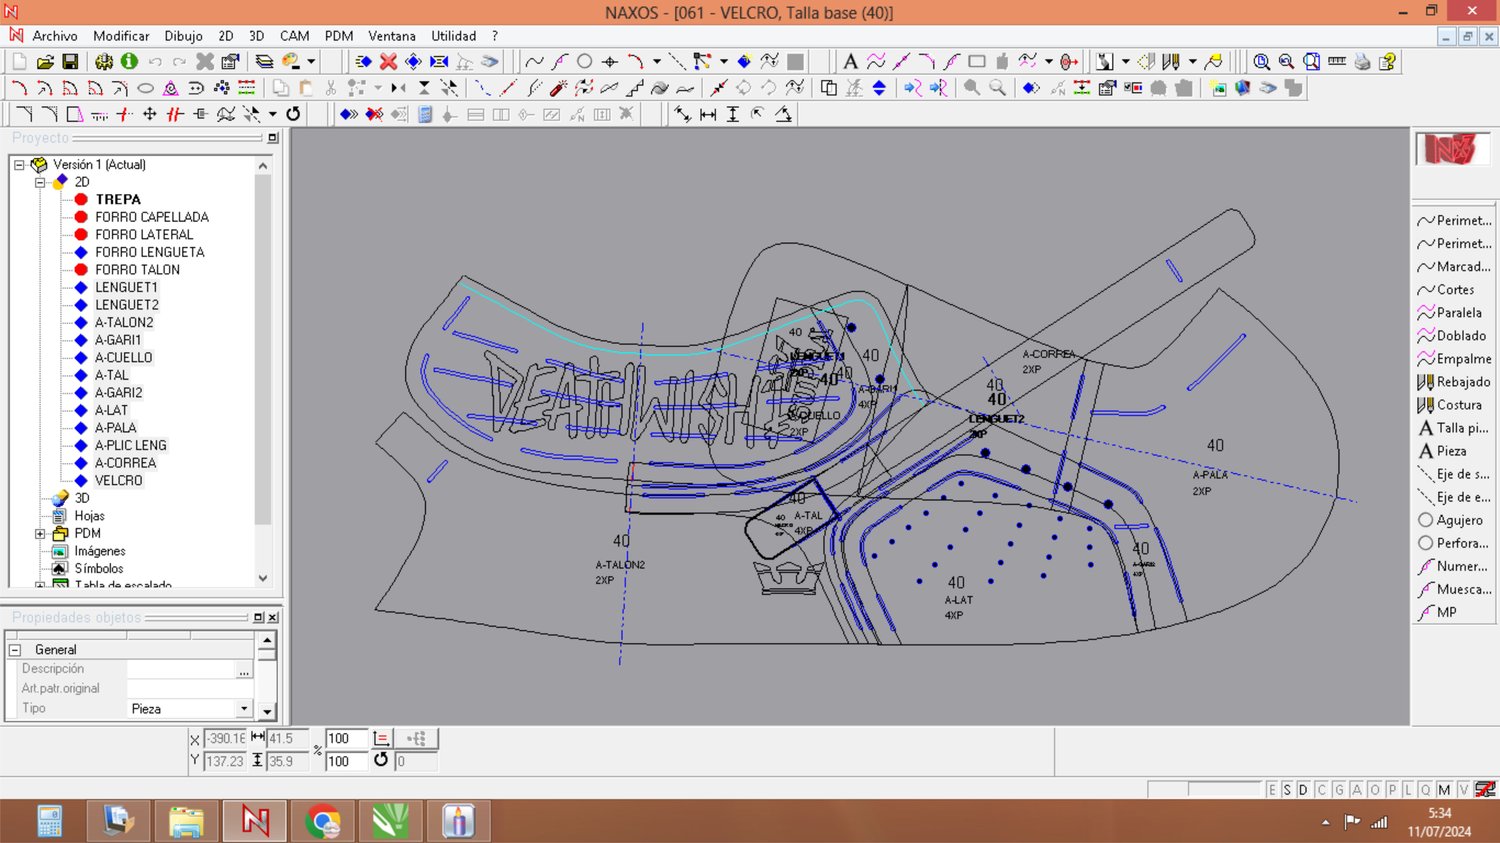Viewport: 1500px width, 843px height.
Task: Click the image picture toolbar icon
Action: [x=1218, y=88]
